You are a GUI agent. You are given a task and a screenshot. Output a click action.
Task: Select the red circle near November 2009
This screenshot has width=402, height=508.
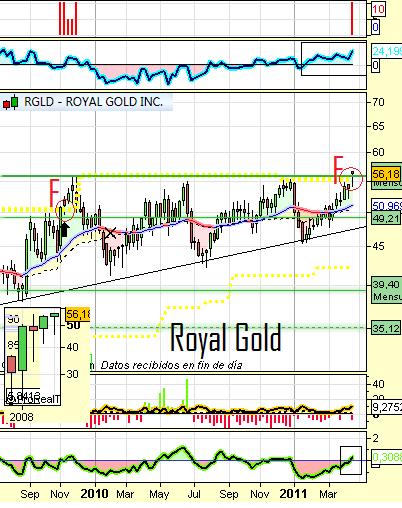click(x=65, y=210)
